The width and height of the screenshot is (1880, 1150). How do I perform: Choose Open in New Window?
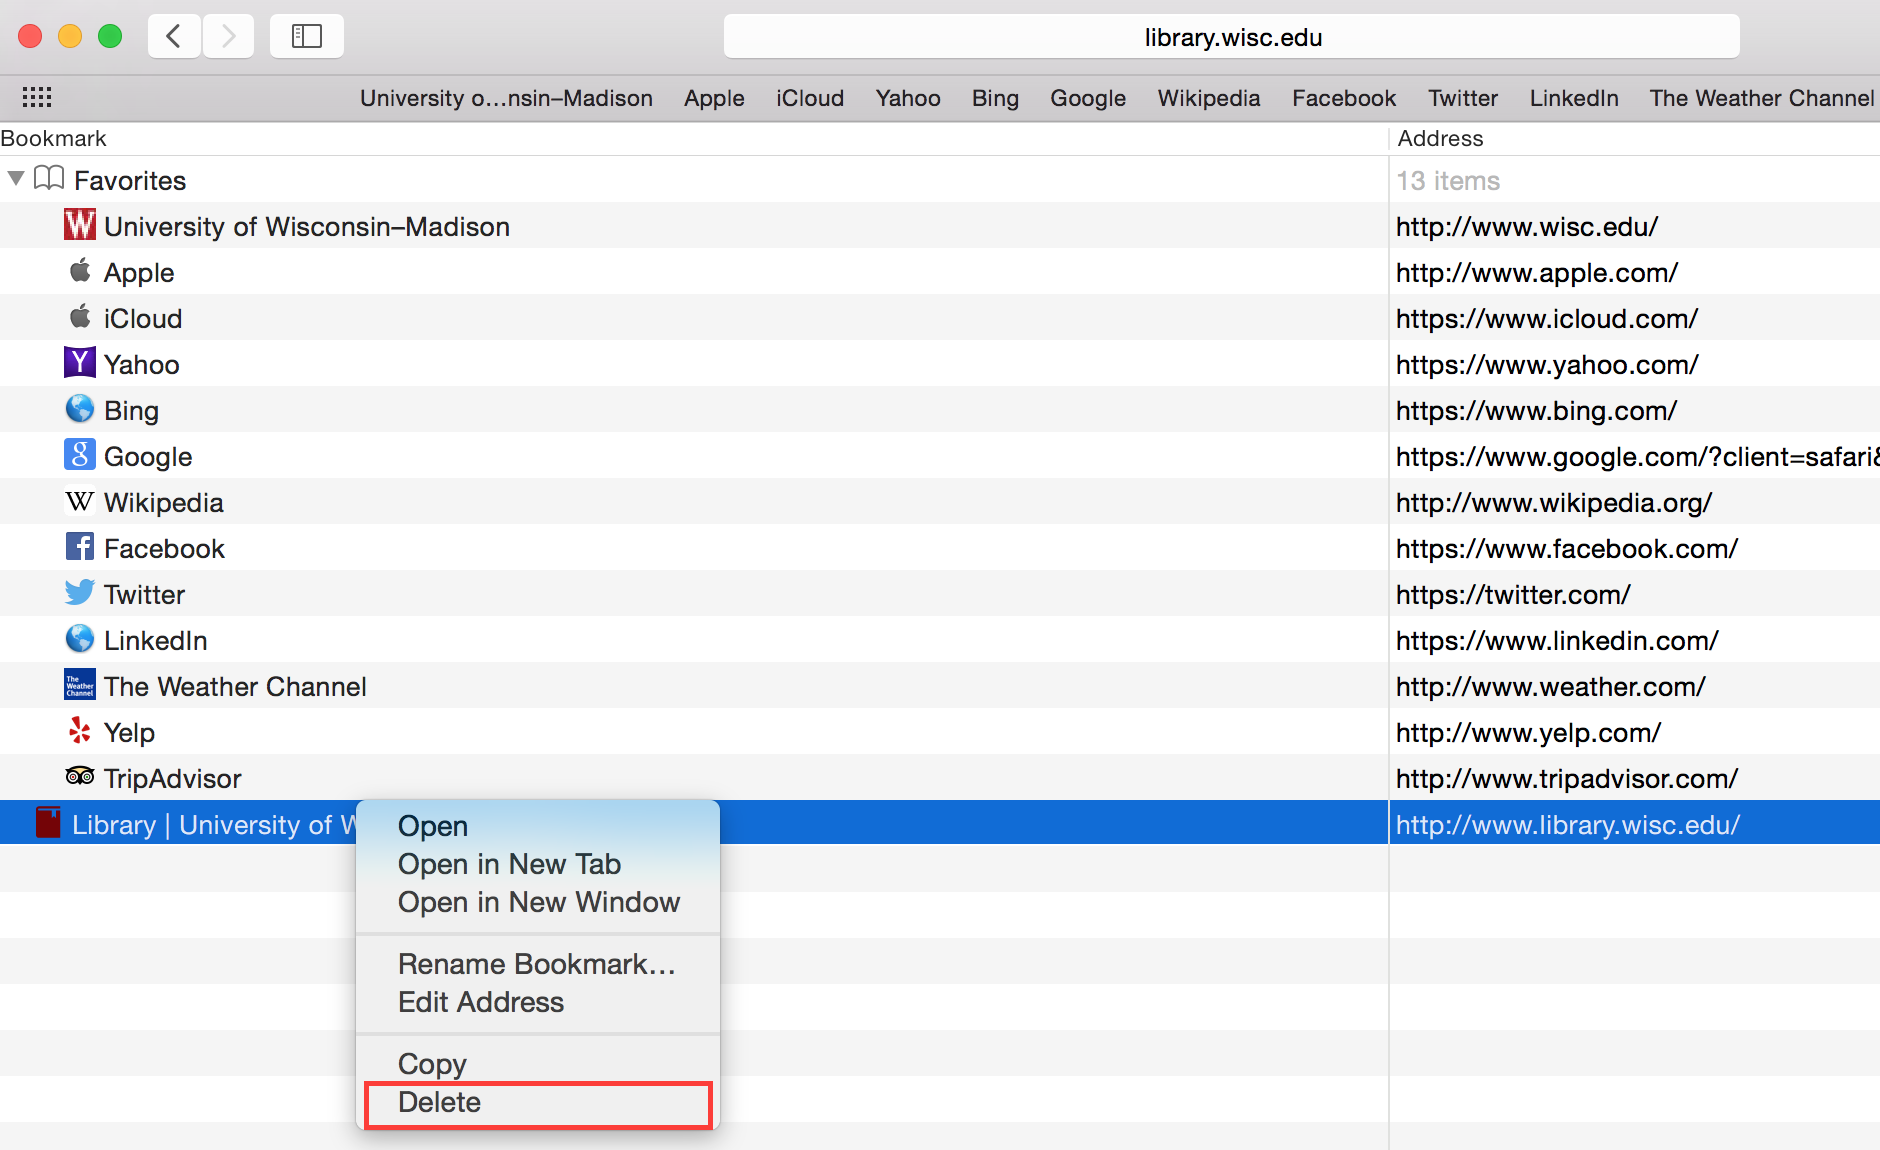coord(539,902)
